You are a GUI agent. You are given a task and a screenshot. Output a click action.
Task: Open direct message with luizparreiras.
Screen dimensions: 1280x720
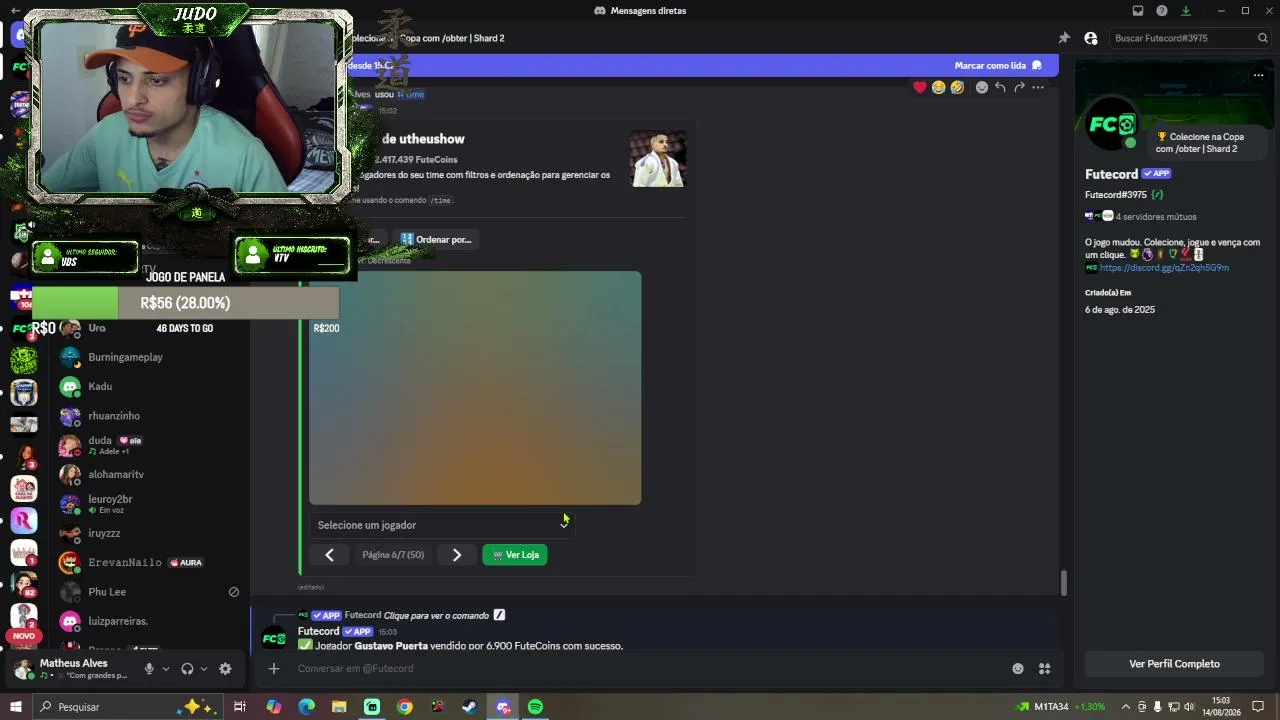pyautogui.click(x=150, y=621)
